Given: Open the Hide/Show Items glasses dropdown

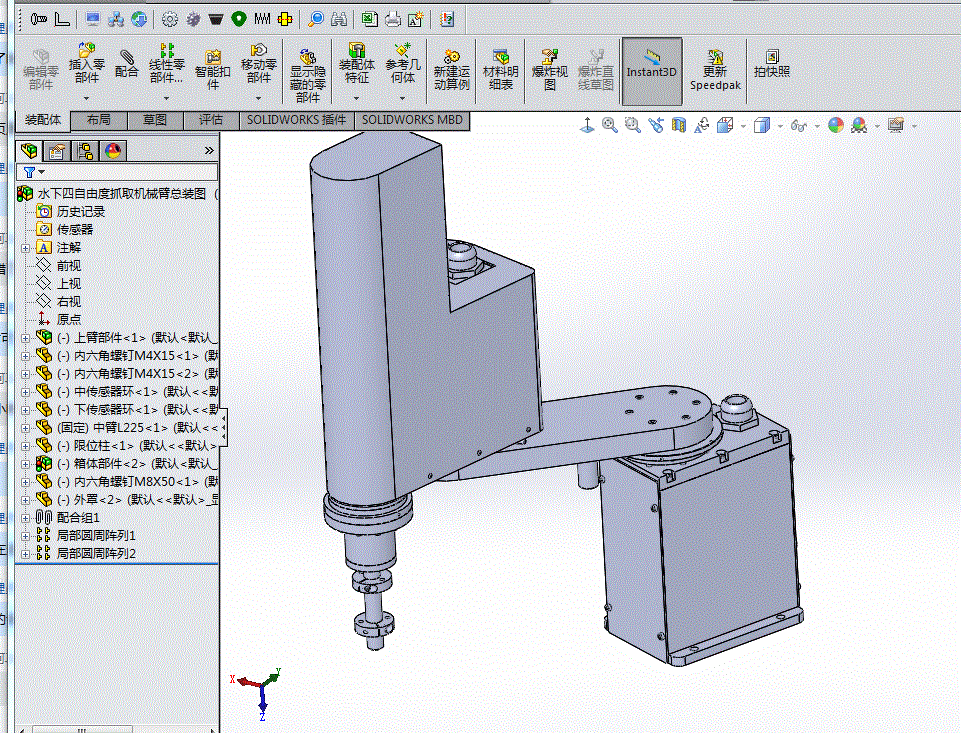Looking at the screenshot, I should (817, 126).
